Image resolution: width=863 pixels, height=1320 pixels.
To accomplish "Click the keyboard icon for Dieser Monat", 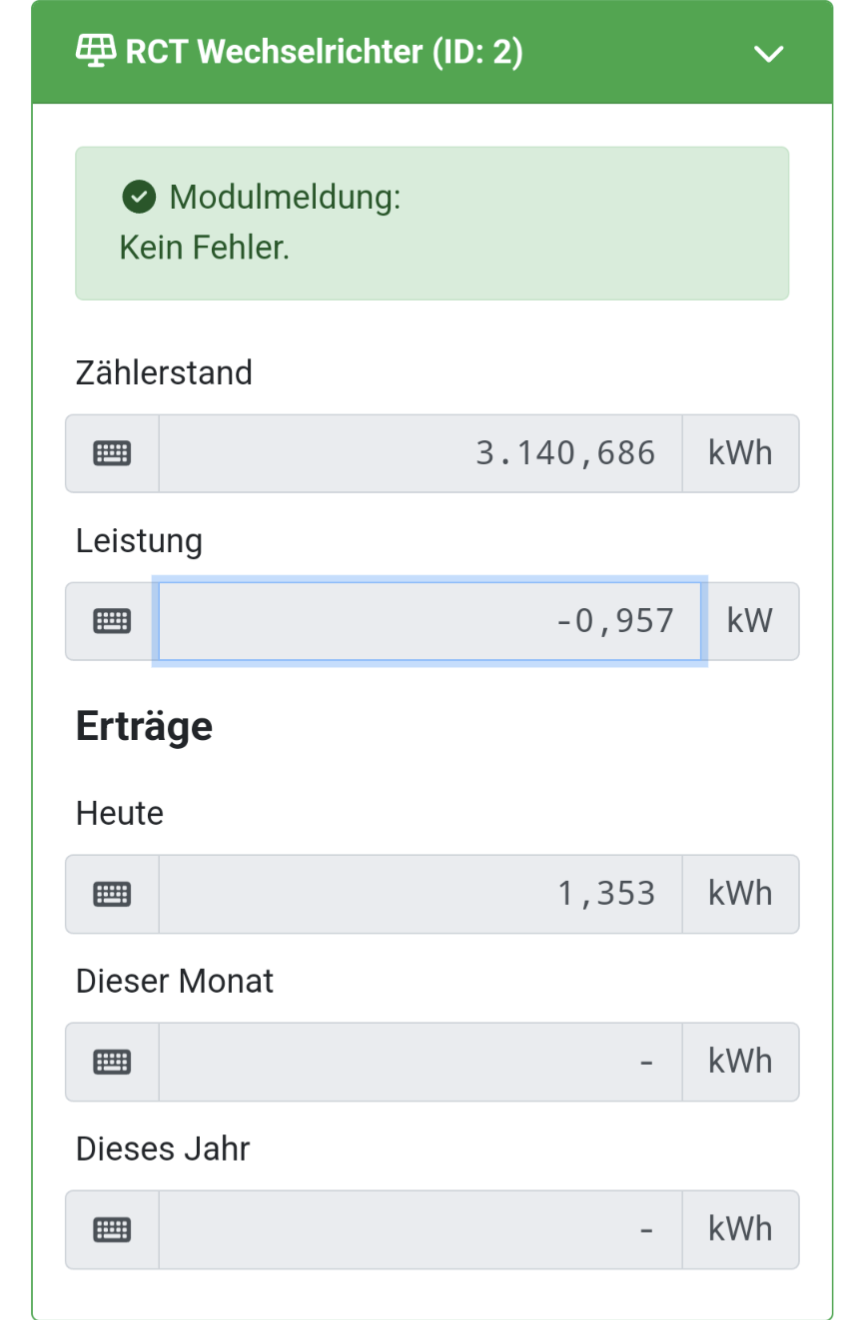I will 112,1062.
